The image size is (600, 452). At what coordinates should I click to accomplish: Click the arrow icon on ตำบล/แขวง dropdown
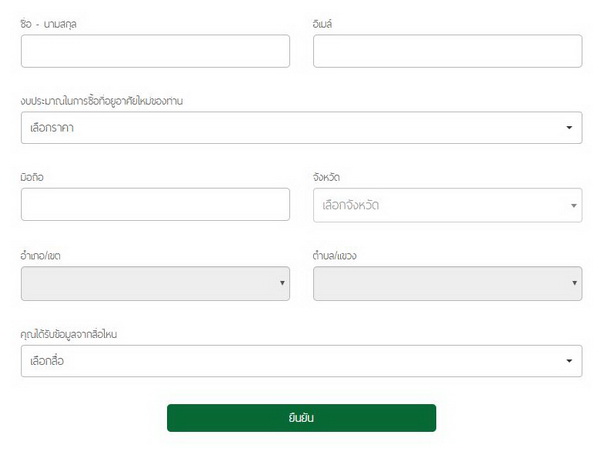pyautogui.click(x=575, y=284)
